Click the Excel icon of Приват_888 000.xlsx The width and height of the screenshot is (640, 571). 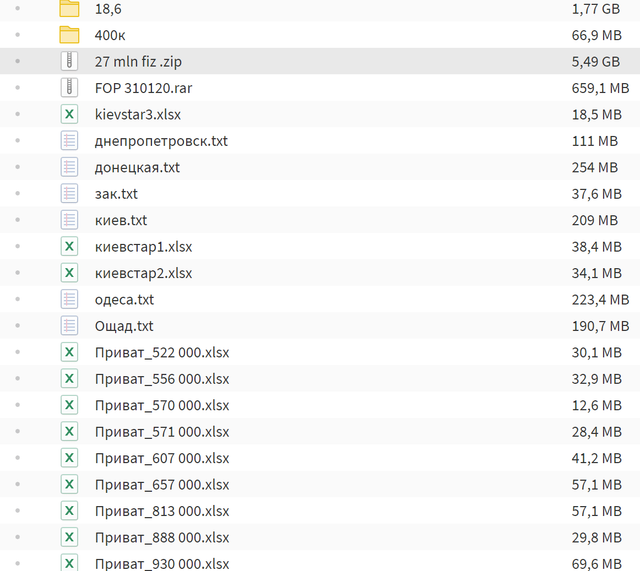coord(69,537)
